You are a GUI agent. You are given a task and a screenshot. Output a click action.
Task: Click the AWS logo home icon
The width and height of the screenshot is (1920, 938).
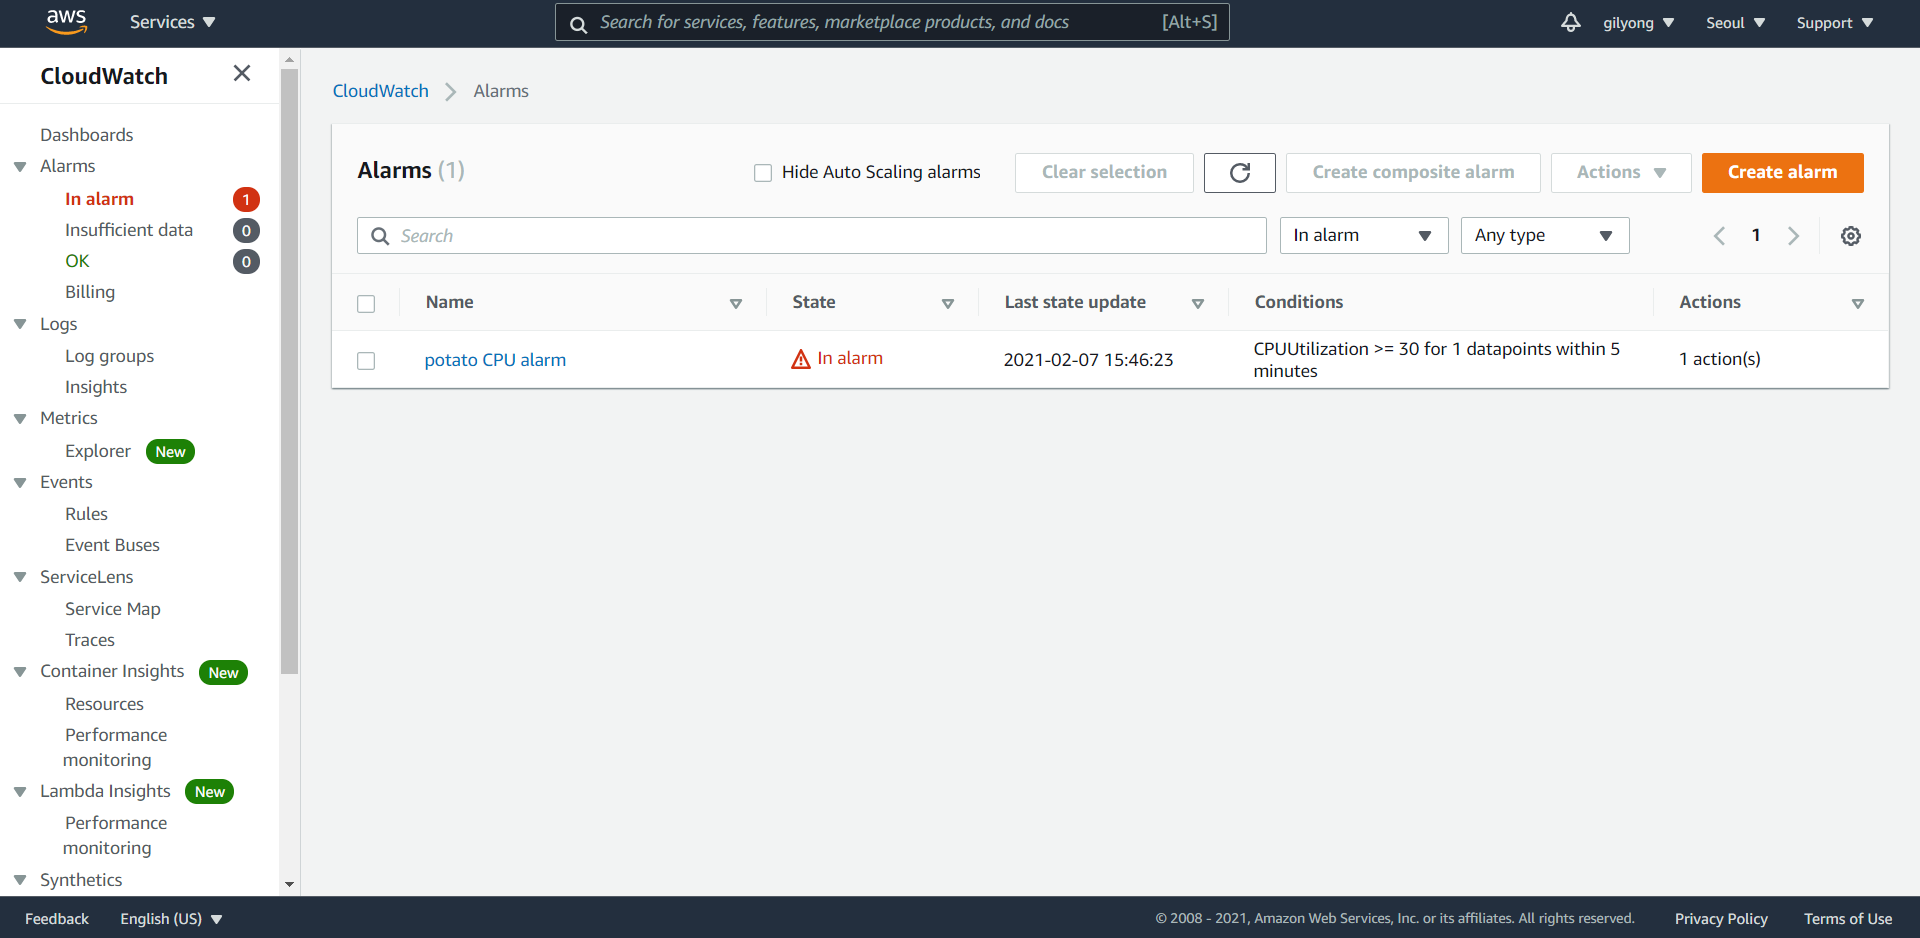pos(66,22)
